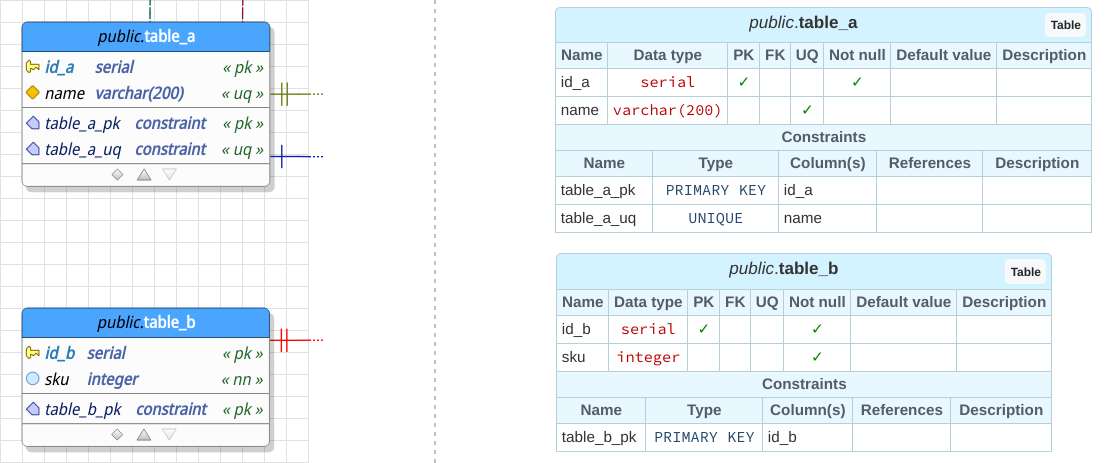Viewport: 1105px width, 463px height.
Task: Click the Table tag on public.table_b
Action: pos(1025,272)
